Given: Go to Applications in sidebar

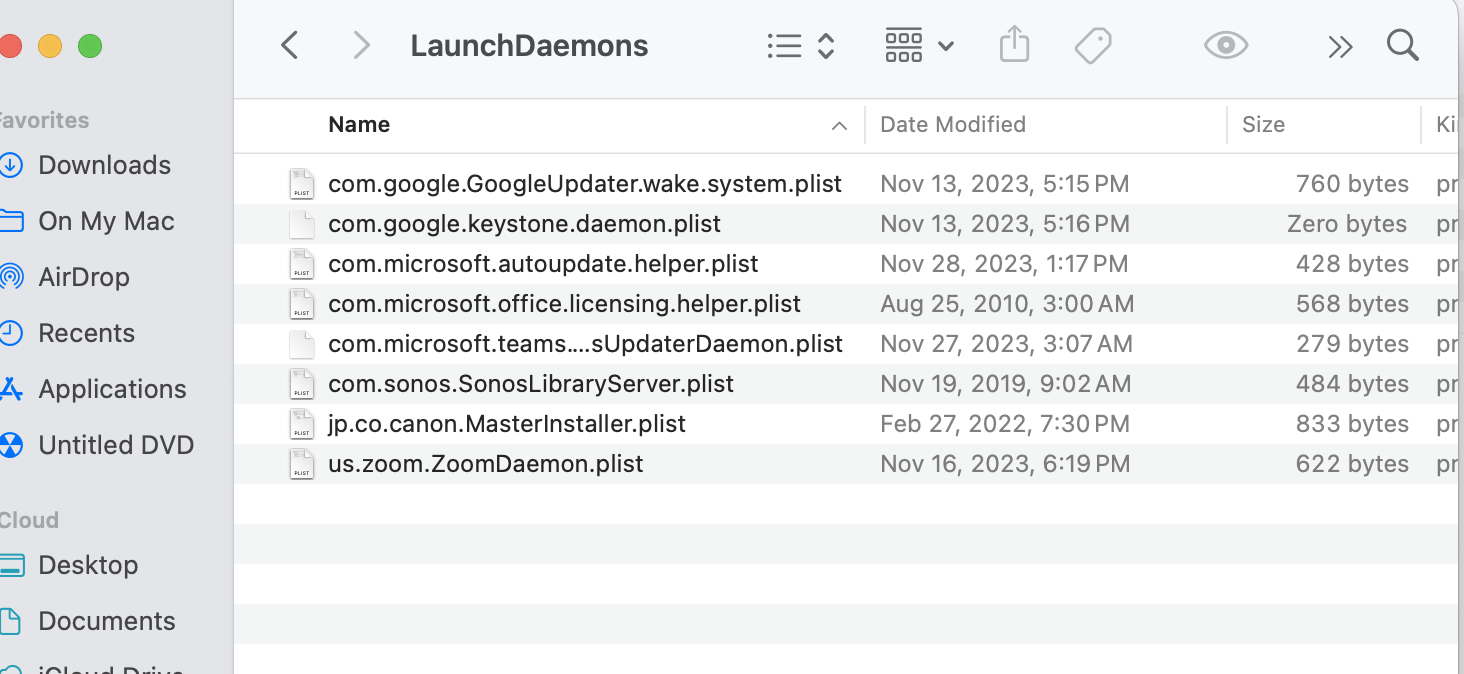Looking at the screenshot, I should [x=112, y=389].
